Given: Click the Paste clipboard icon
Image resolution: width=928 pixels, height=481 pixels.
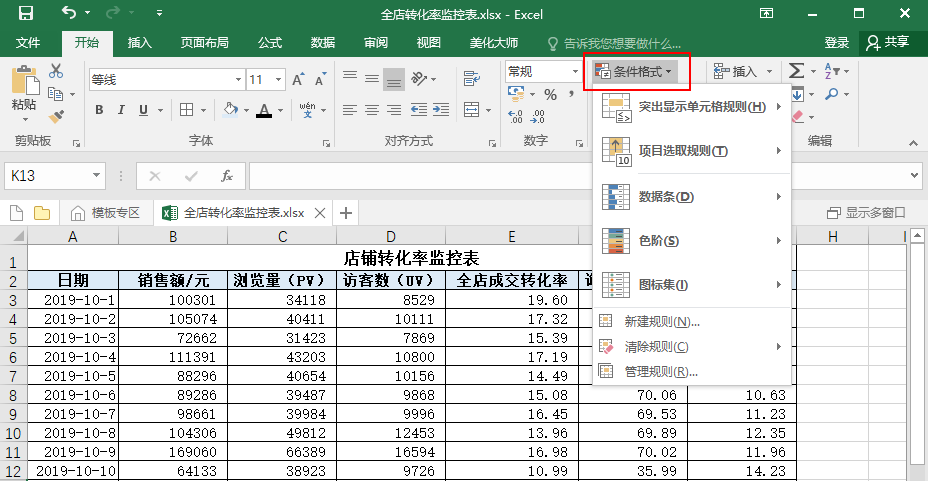Looking at the screenshot, I should 24,79.
